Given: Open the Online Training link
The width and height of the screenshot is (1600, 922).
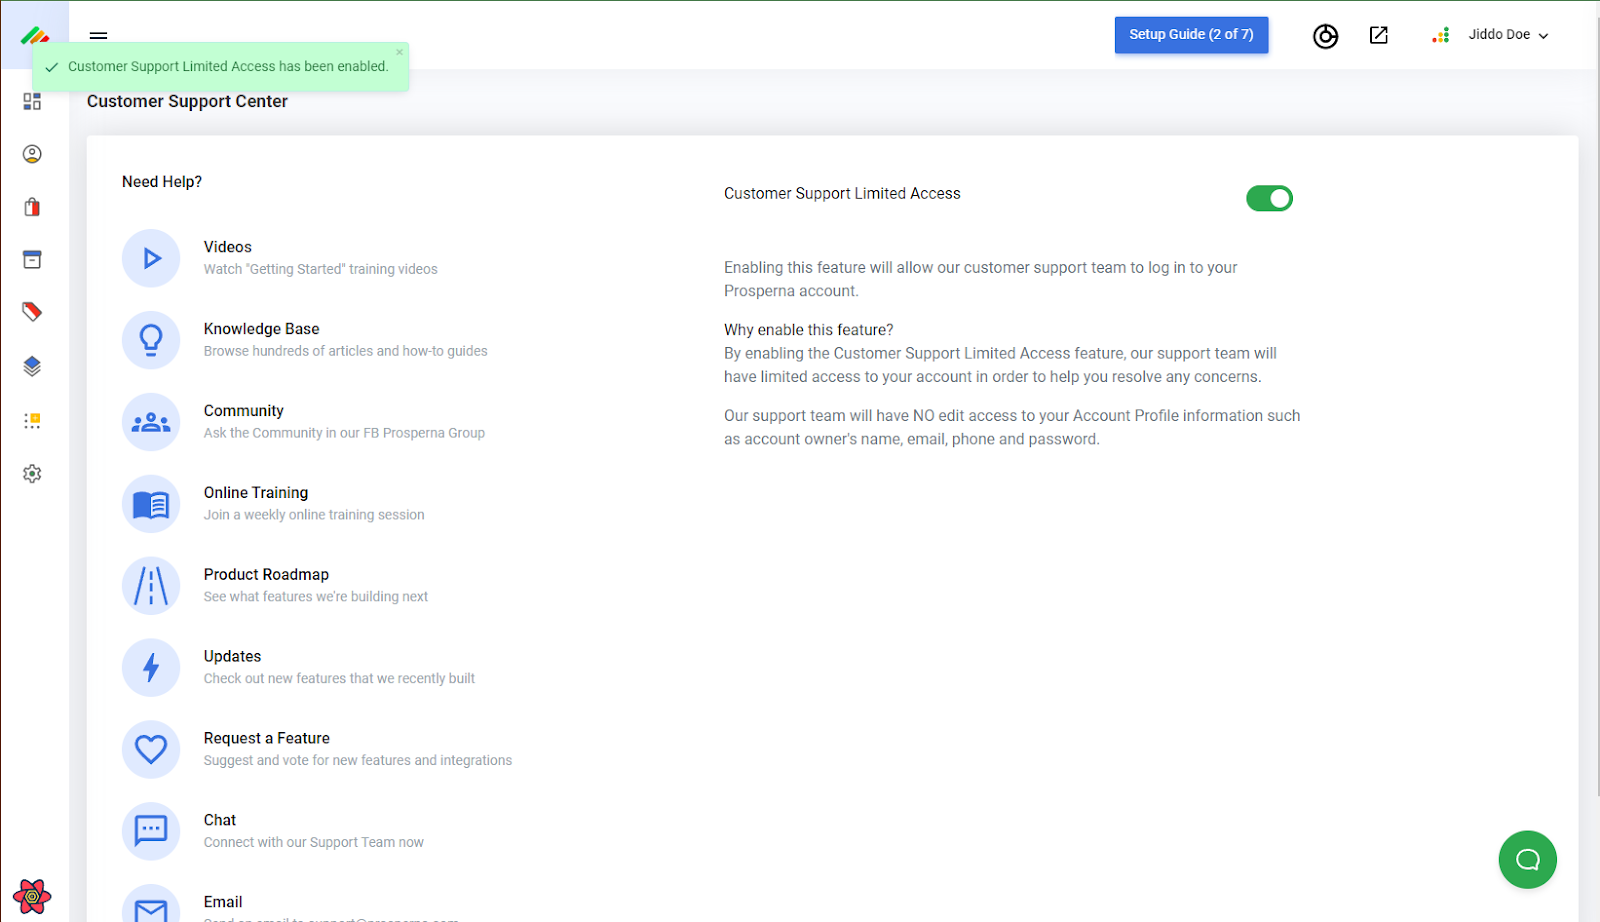Looking at the screenshot, I should [x=256, y=493].
